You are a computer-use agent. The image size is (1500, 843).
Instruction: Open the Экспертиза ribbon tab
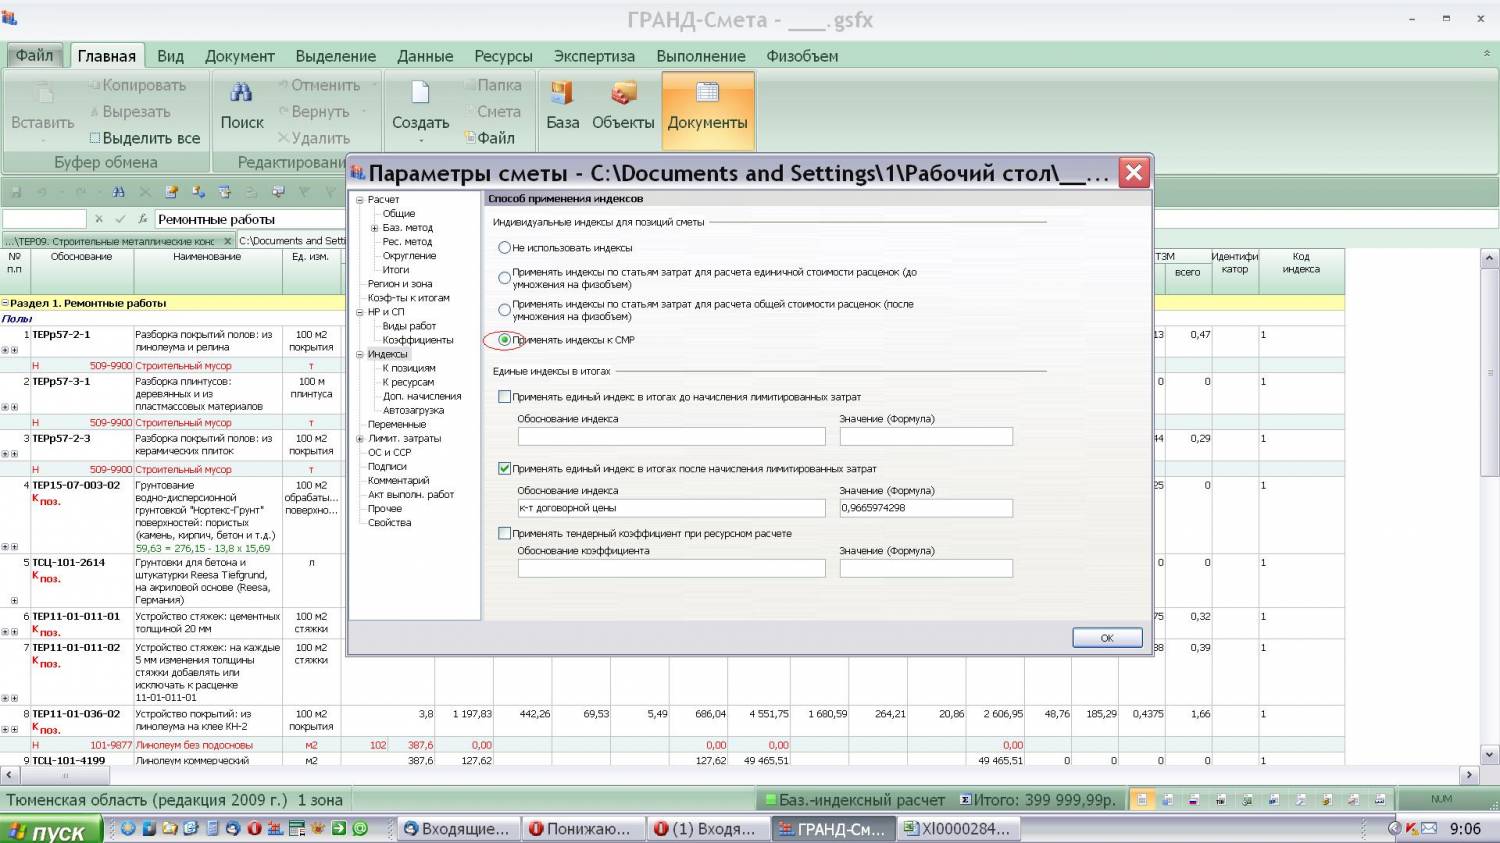tap(594, 56)
